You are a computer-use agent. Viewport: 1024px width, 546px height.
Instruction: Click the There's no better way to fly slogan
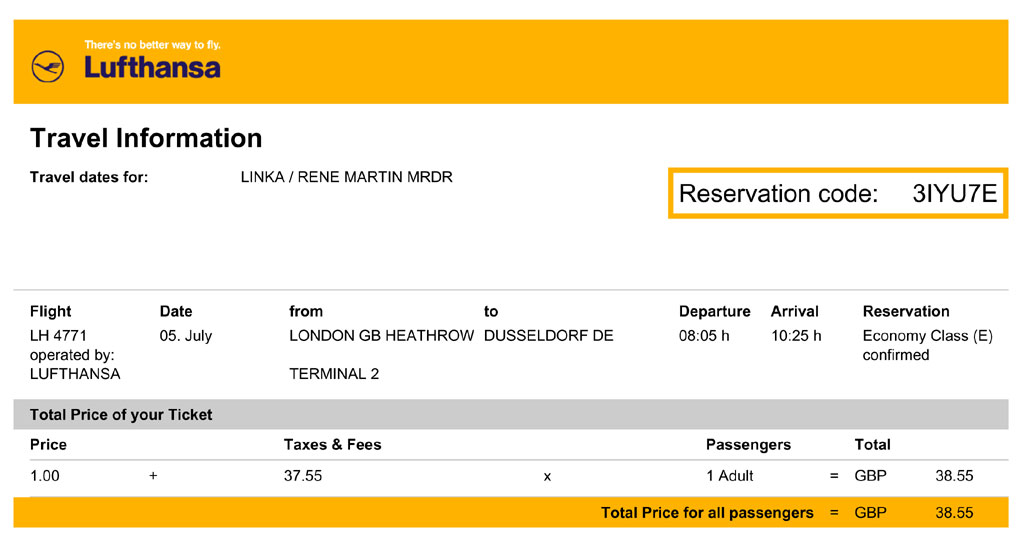point(152,45)
